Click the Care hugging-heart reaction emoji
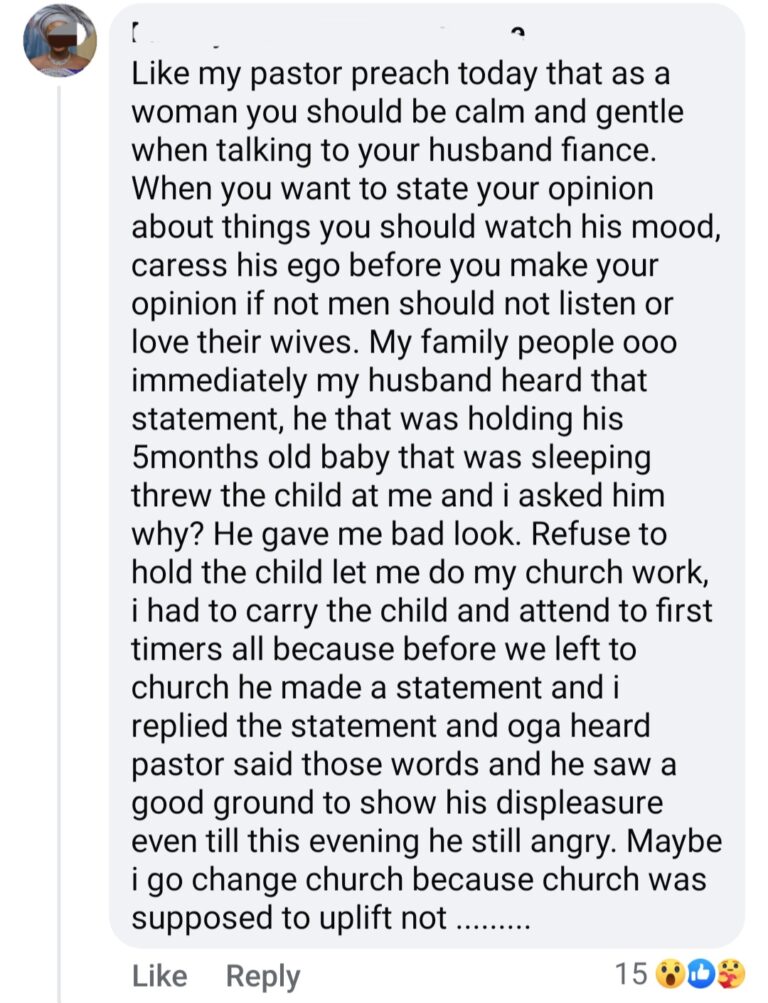The height and width of the screenshot is (1003, 768). (730, 973)
